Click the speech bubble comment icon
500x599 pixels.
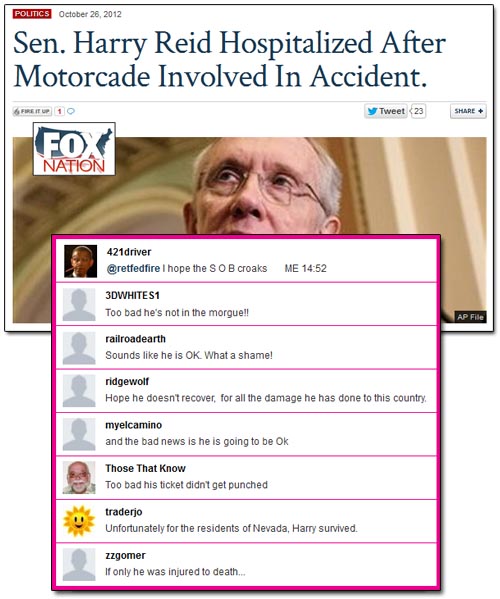pos(71,111)
